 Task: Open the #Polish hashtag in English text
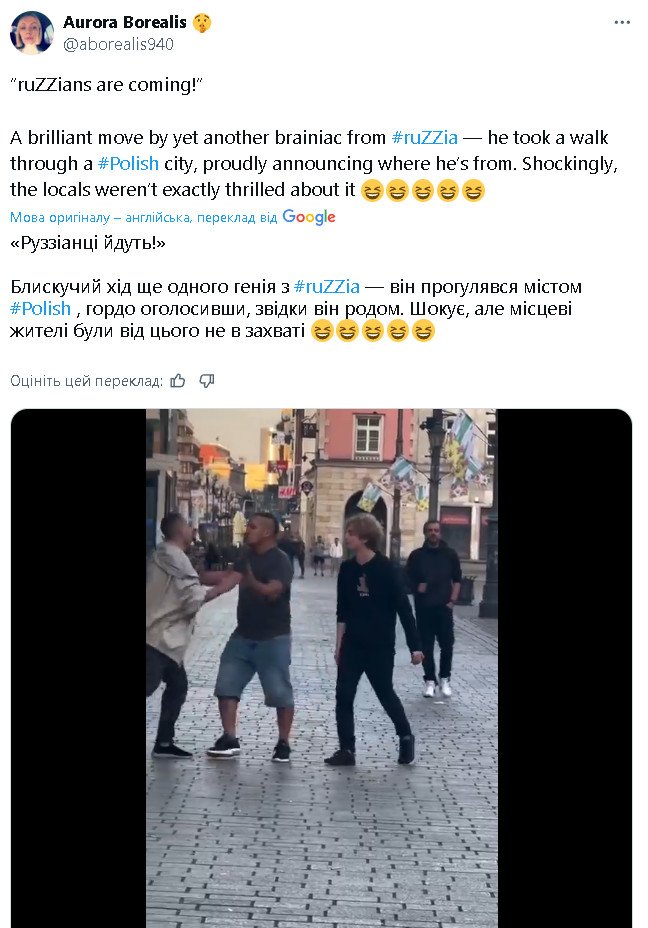128,163
